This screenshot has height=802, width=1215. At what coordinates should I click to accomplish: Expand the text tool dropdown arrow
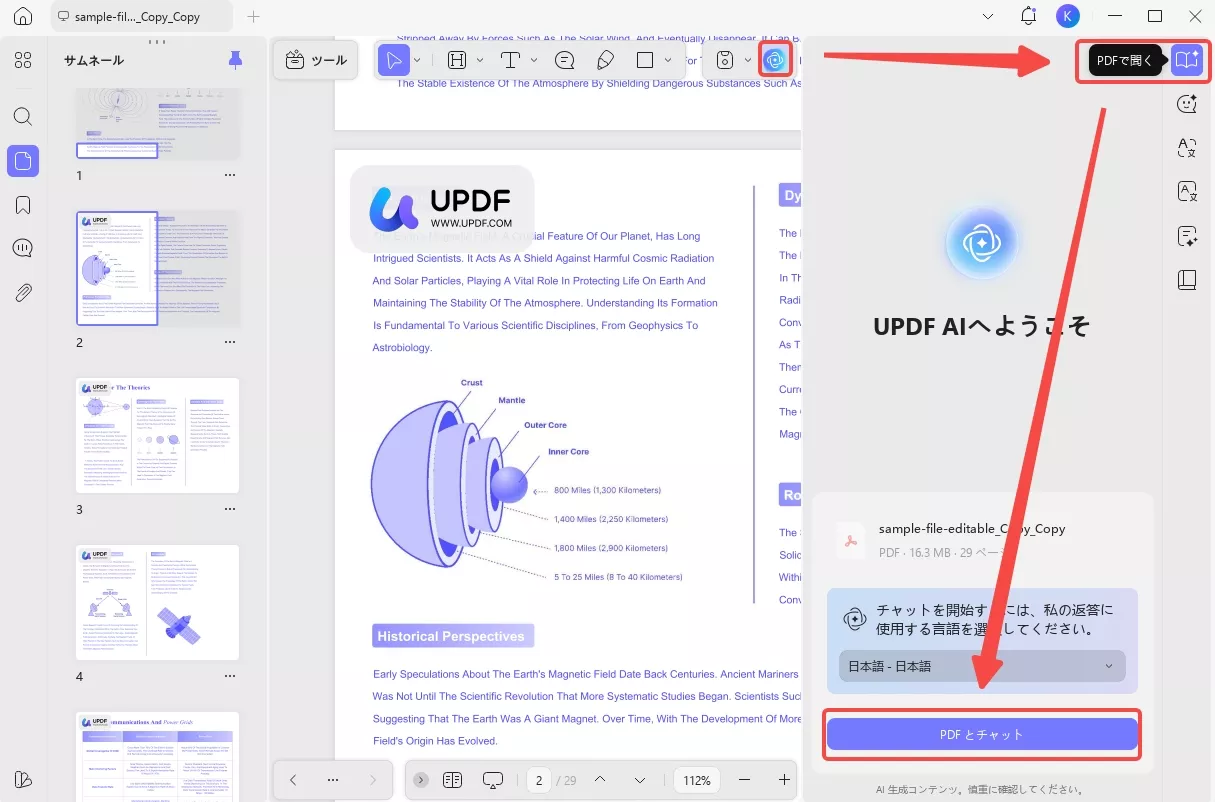click(x=533, y=60)
